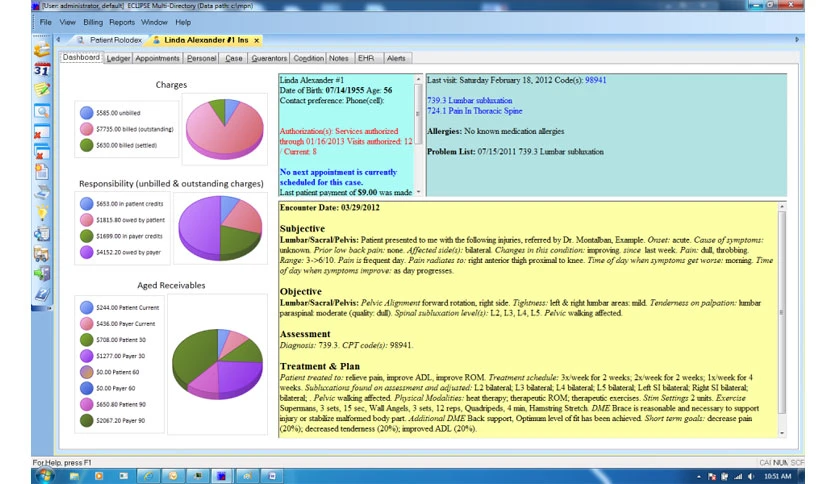
Task: Open the Help menu
Action: pyautogui.click(x=183, y=22)
